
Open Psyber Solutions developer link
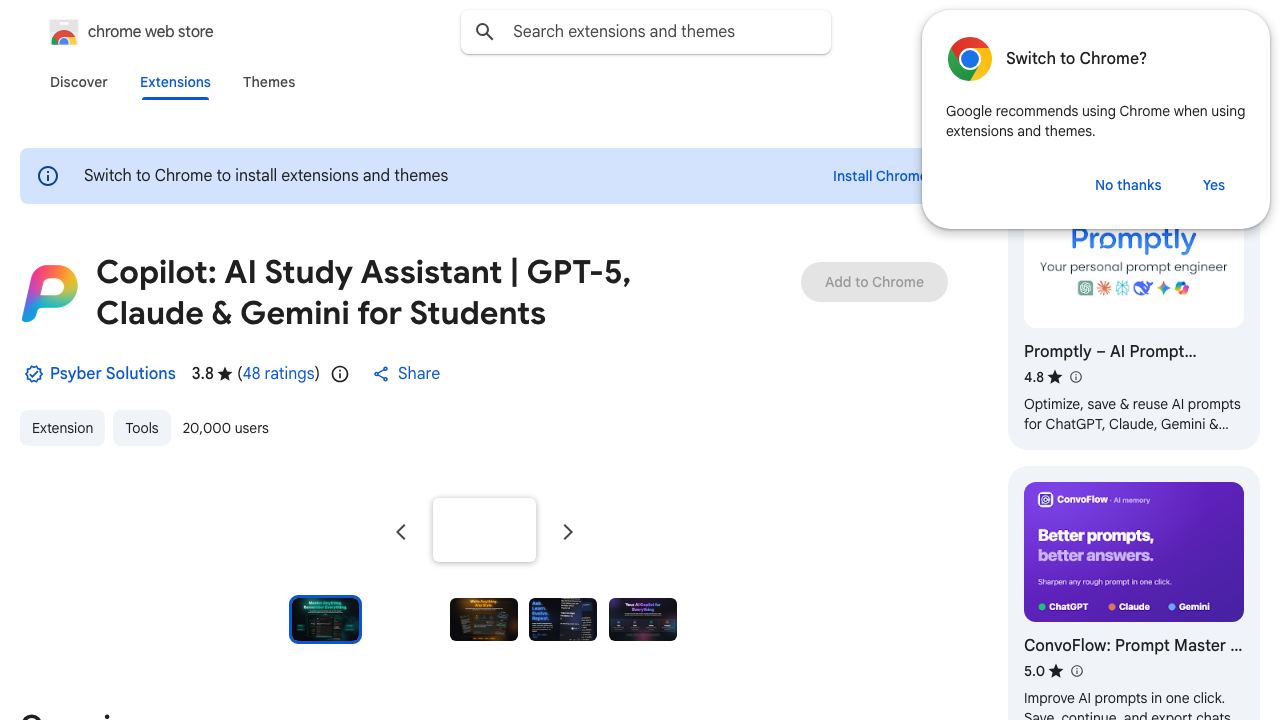113,373
